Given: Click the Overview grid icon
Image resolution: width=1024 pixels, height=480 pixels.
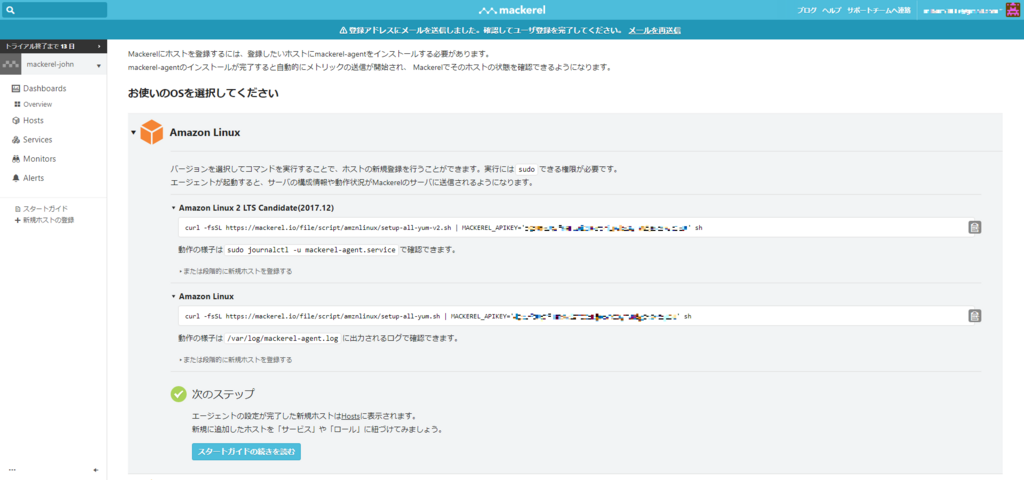Looking at the screenshot, I should pos(17,104).
